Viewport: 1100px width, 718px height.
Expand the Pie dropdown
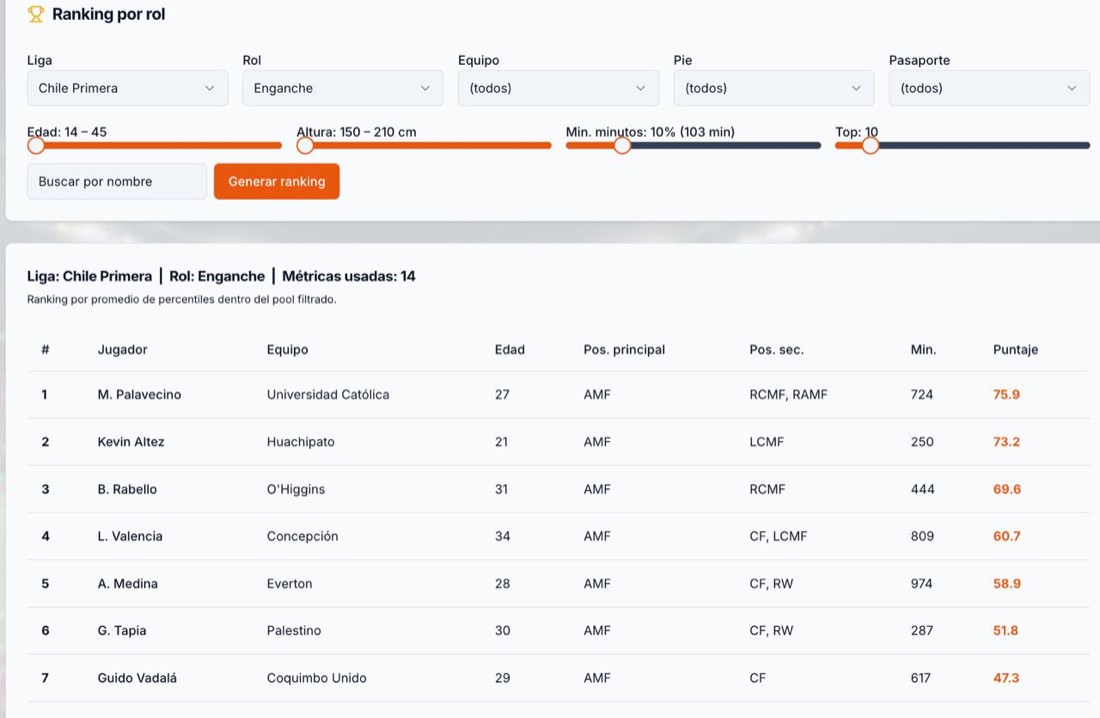(x=774, y=88)
